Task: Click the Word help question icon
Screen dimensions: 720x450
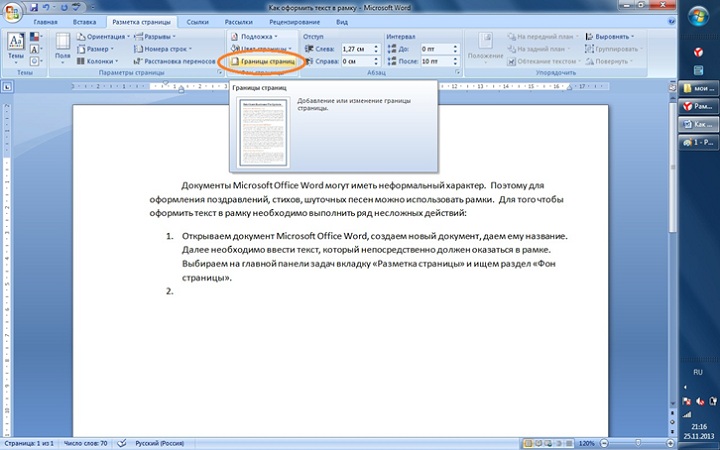Action: point(671,22)
